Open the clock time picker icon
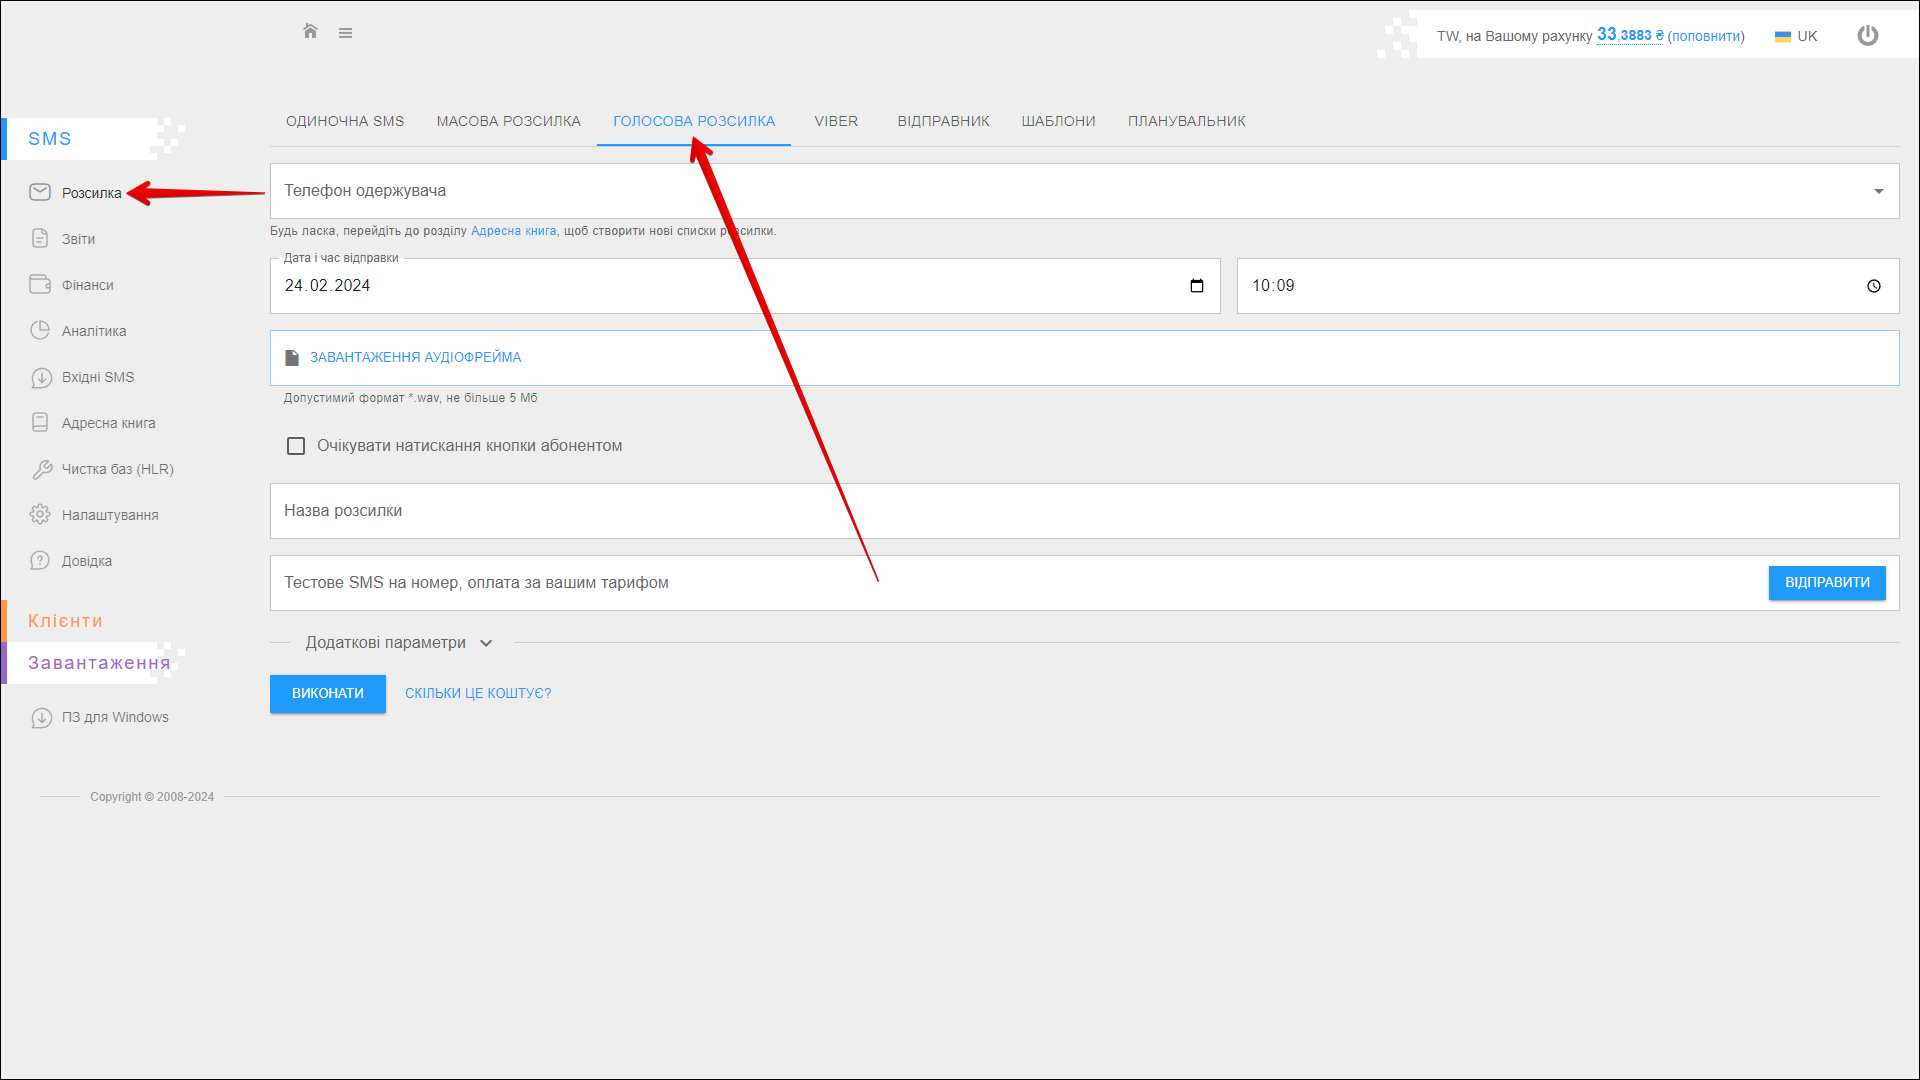1920x1080 pixels. tap(1873, 286)
